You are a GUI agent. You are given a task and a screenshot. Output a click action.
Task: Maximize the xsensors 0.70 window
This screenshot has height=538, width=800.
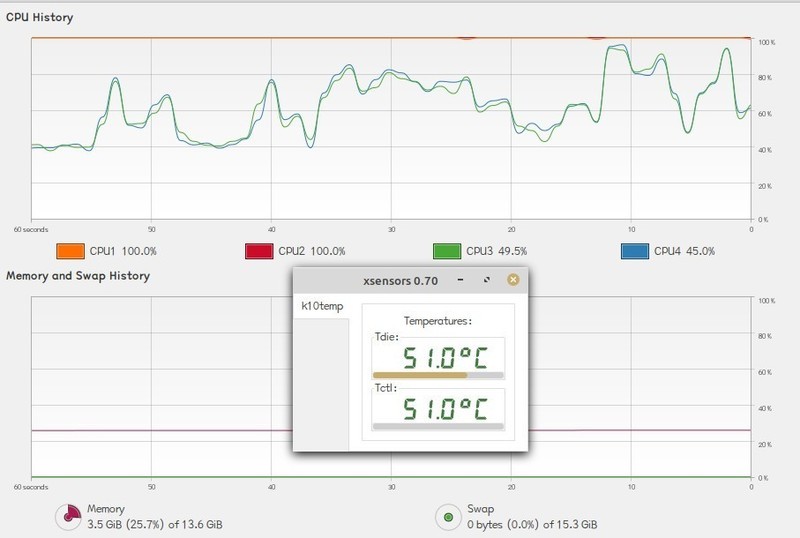tap(487, 280)
